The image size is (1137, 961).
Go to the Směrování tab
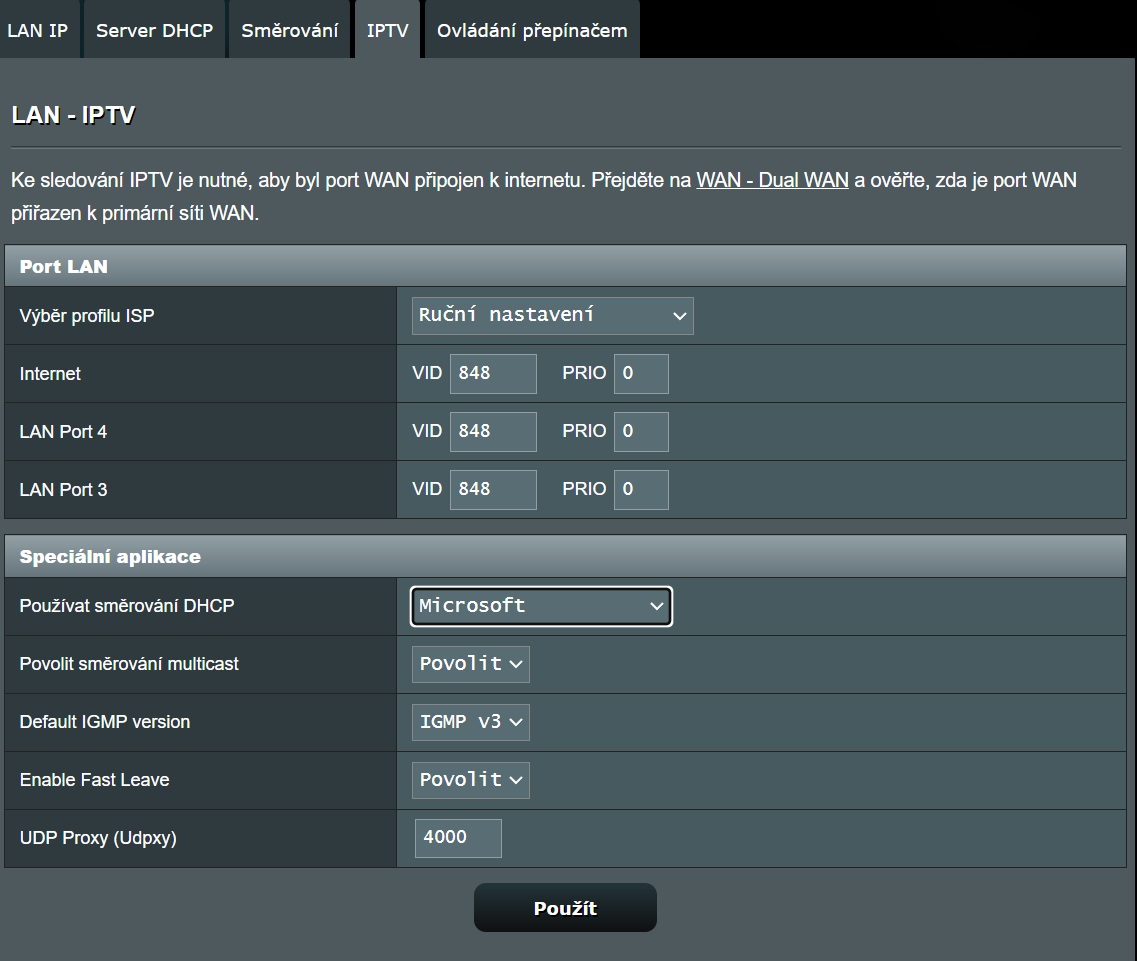tap(289, 30)
